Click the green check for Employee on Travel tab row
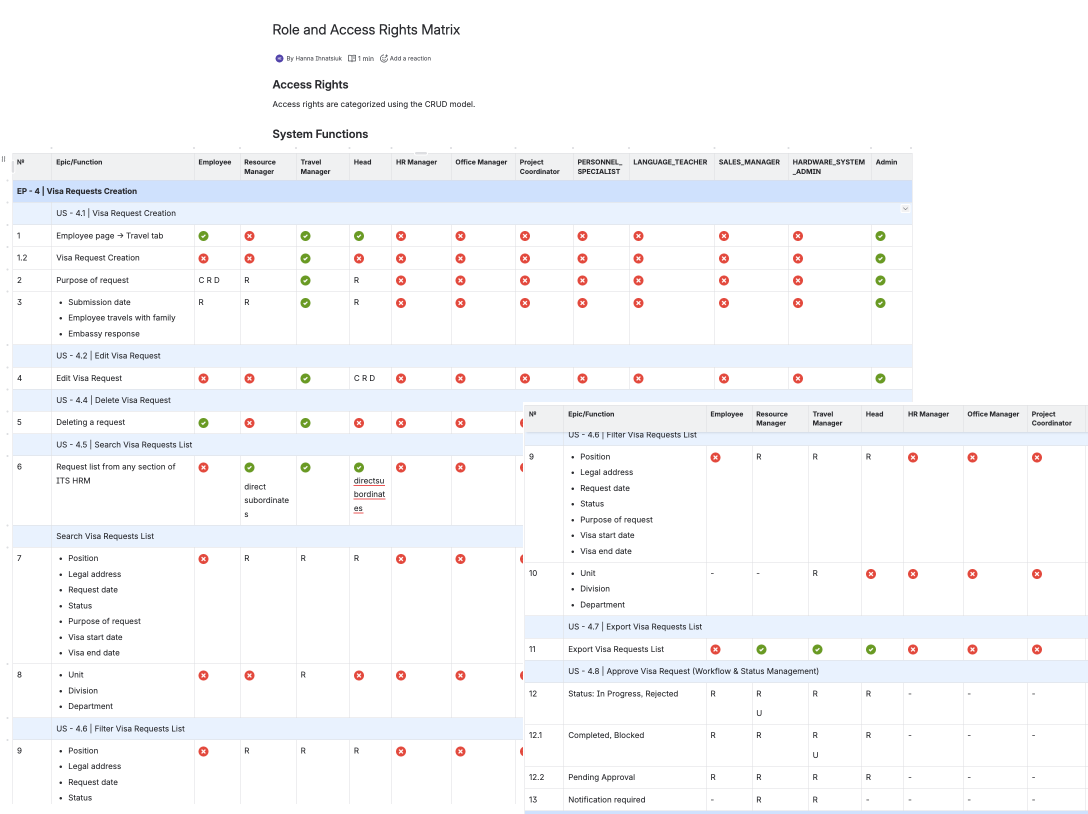Screen dimensions: 1088x814 tap(203, 236)
